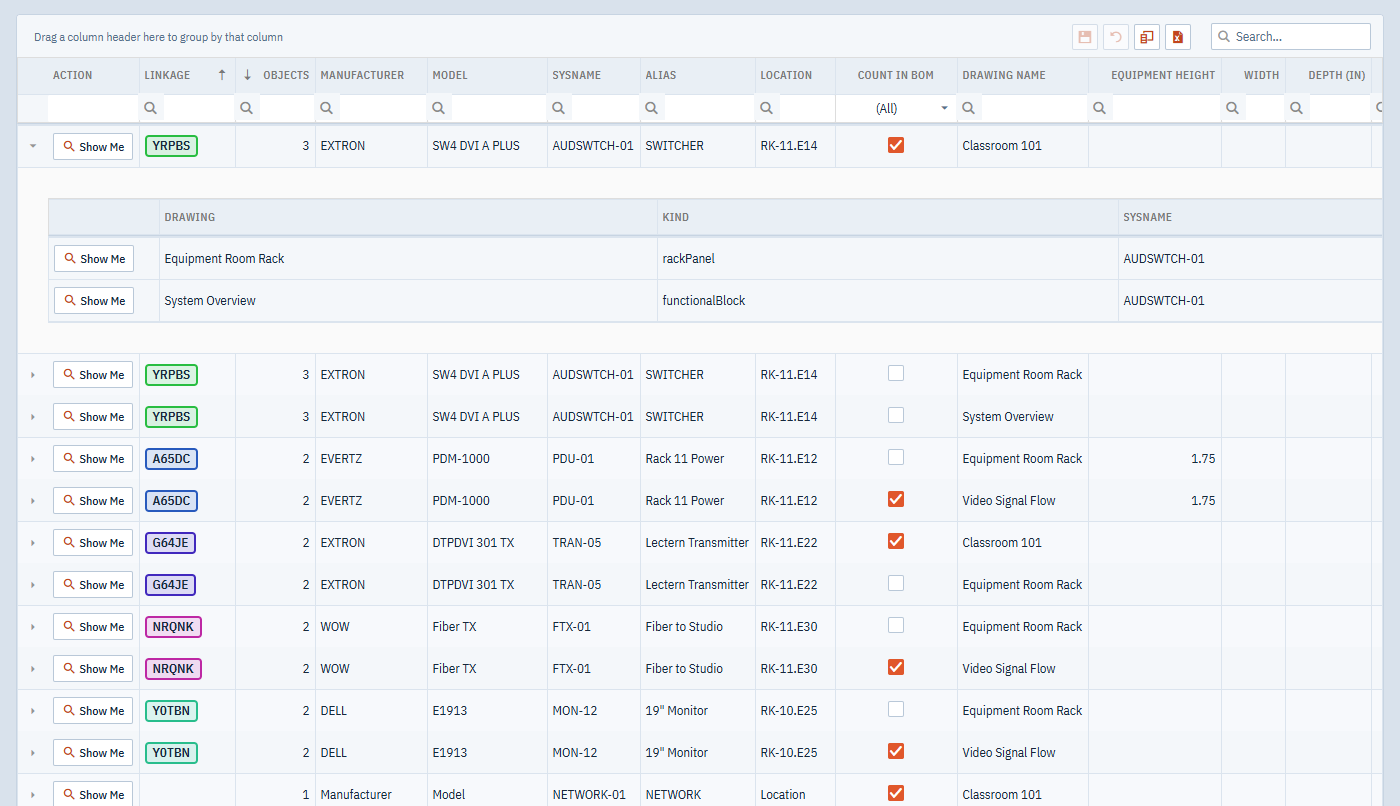Click Show Me for System Overview functionalBlock
1400x806 pixels.
pyautogui.click(x=94, y=300)
